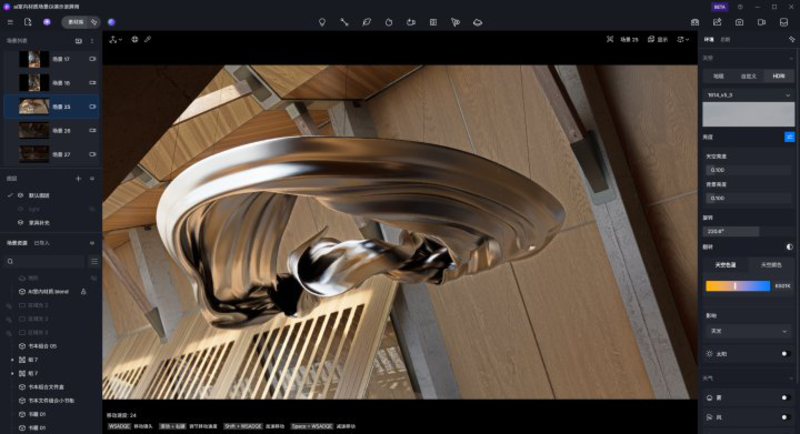This screenshot has width=800, height=434.
Task: Click the purple sphere icon after the asset pill
Action: tap(111, 22)
